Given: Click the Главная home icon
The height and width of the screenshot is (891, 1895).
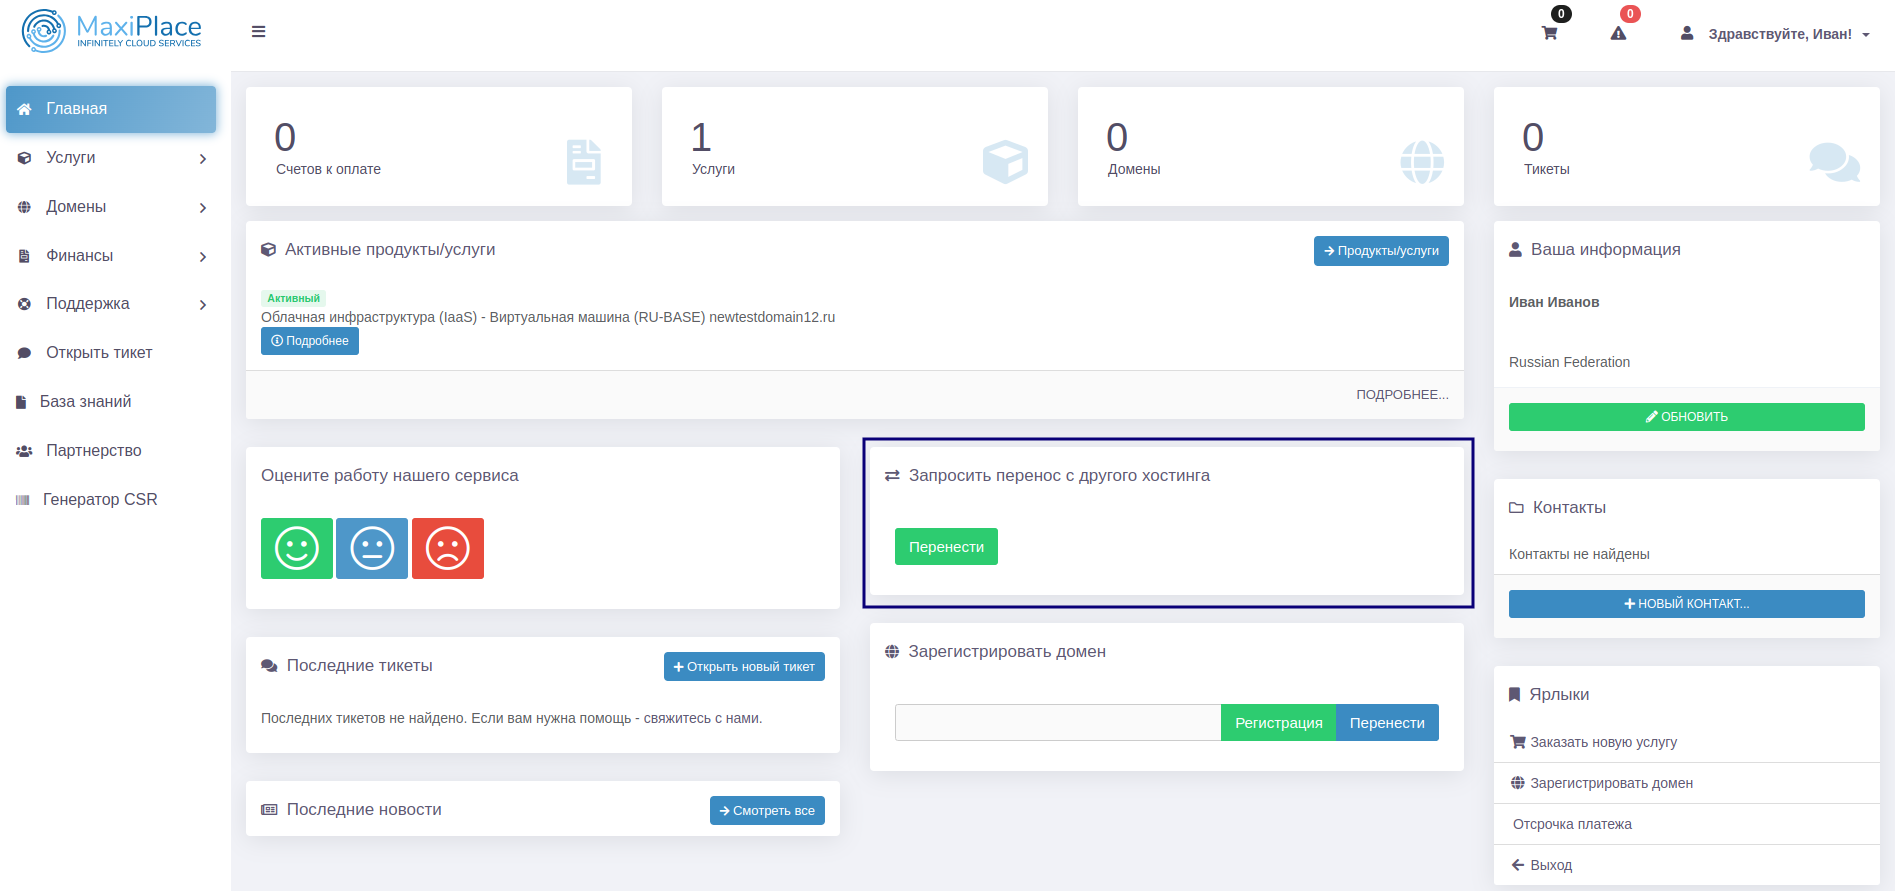Looking at the screenshot, I should pos(25,109).
